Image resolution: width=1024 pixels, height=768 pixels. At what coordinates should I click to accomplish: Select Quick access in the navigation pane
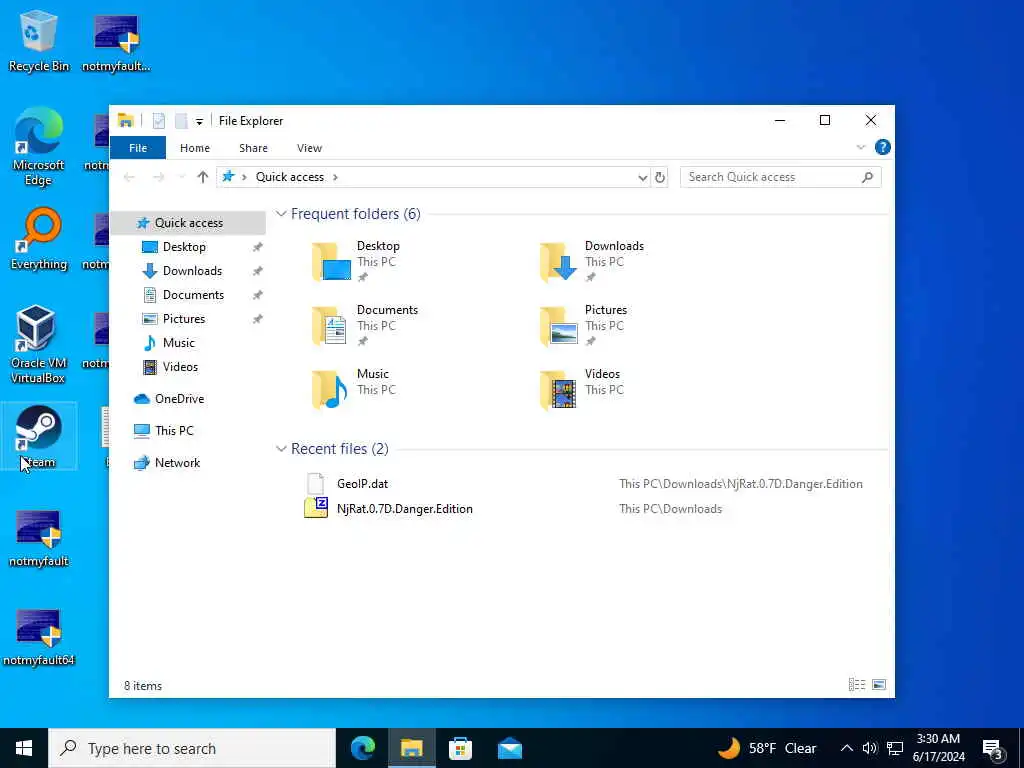coord(189,223)
